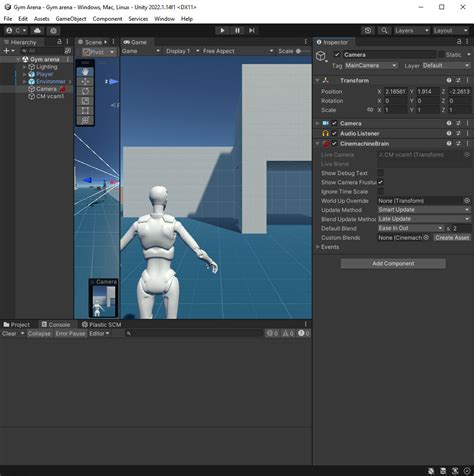Enable Show Debug Text checkbox
474x476 pixels.
pyautogui.click(x=380, y=173)
